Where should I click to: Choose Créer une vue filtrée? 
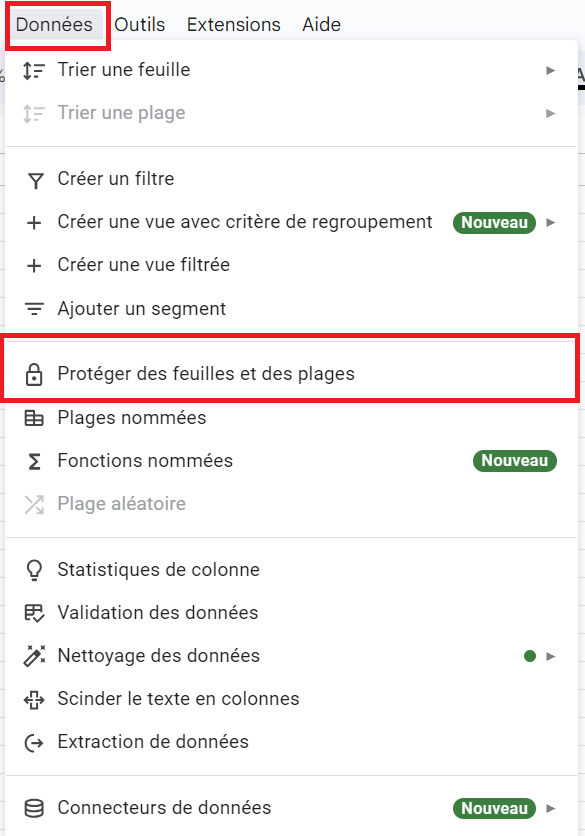coord(291,265)
